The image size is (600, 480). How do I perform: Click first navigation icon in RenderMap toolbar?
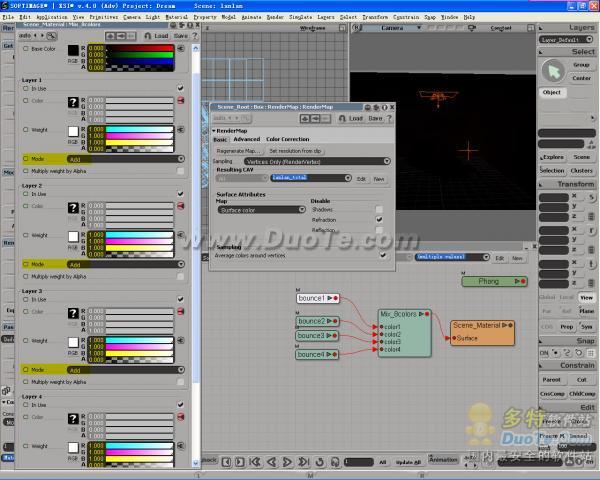coord(305,119)
